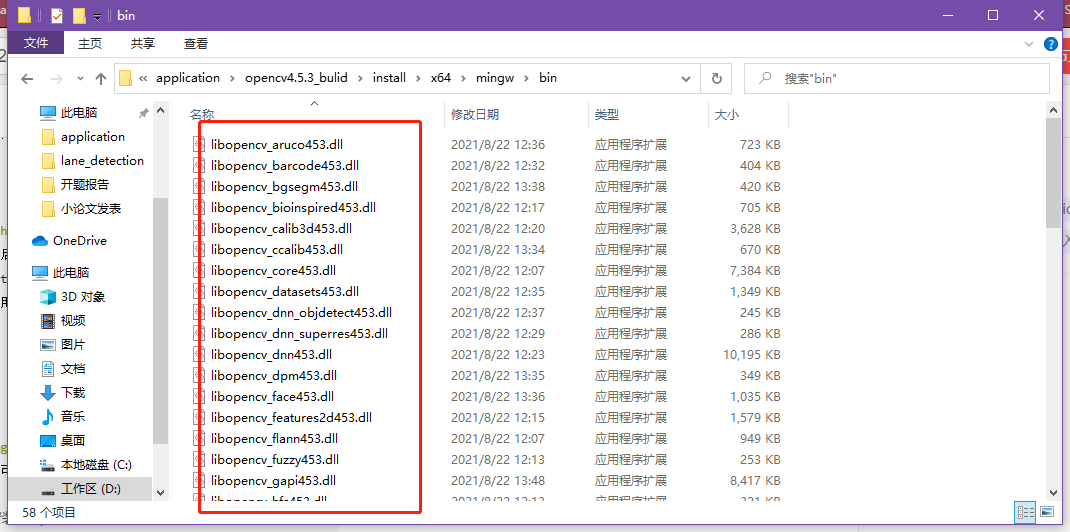Refresh the bin folder view
The image size is (1070, 532).
[717, 78]
